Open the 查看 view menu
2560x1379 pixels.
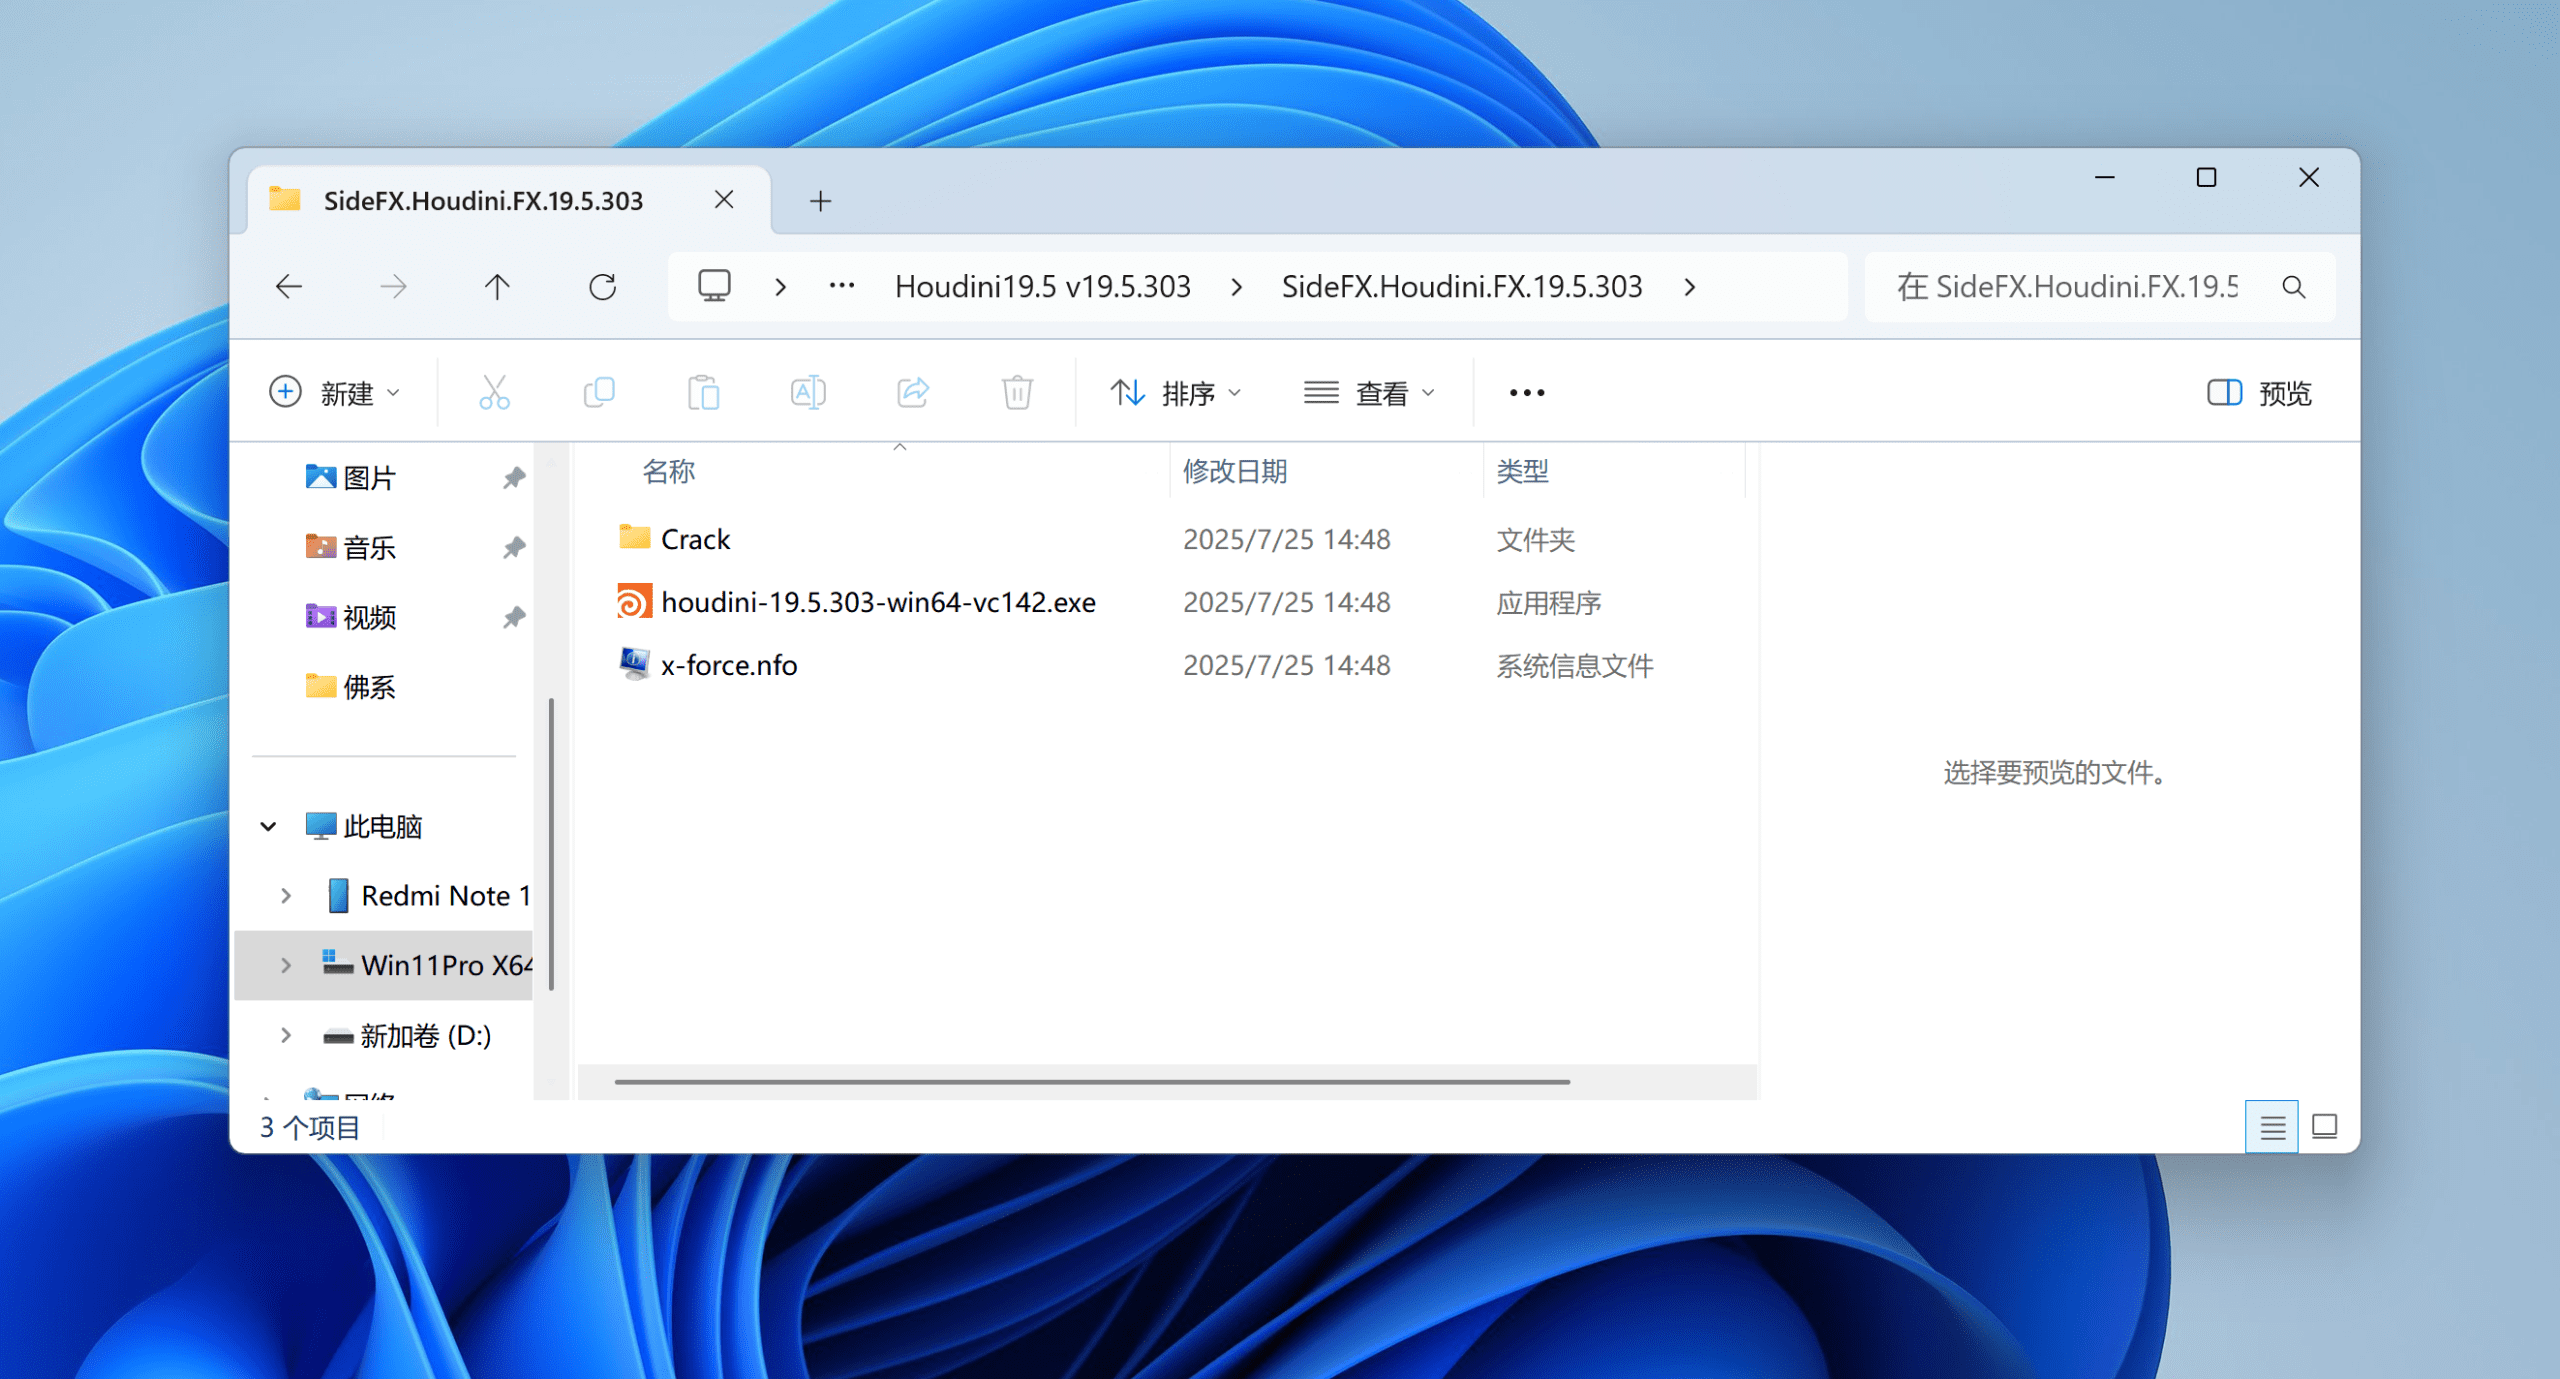1369,393
